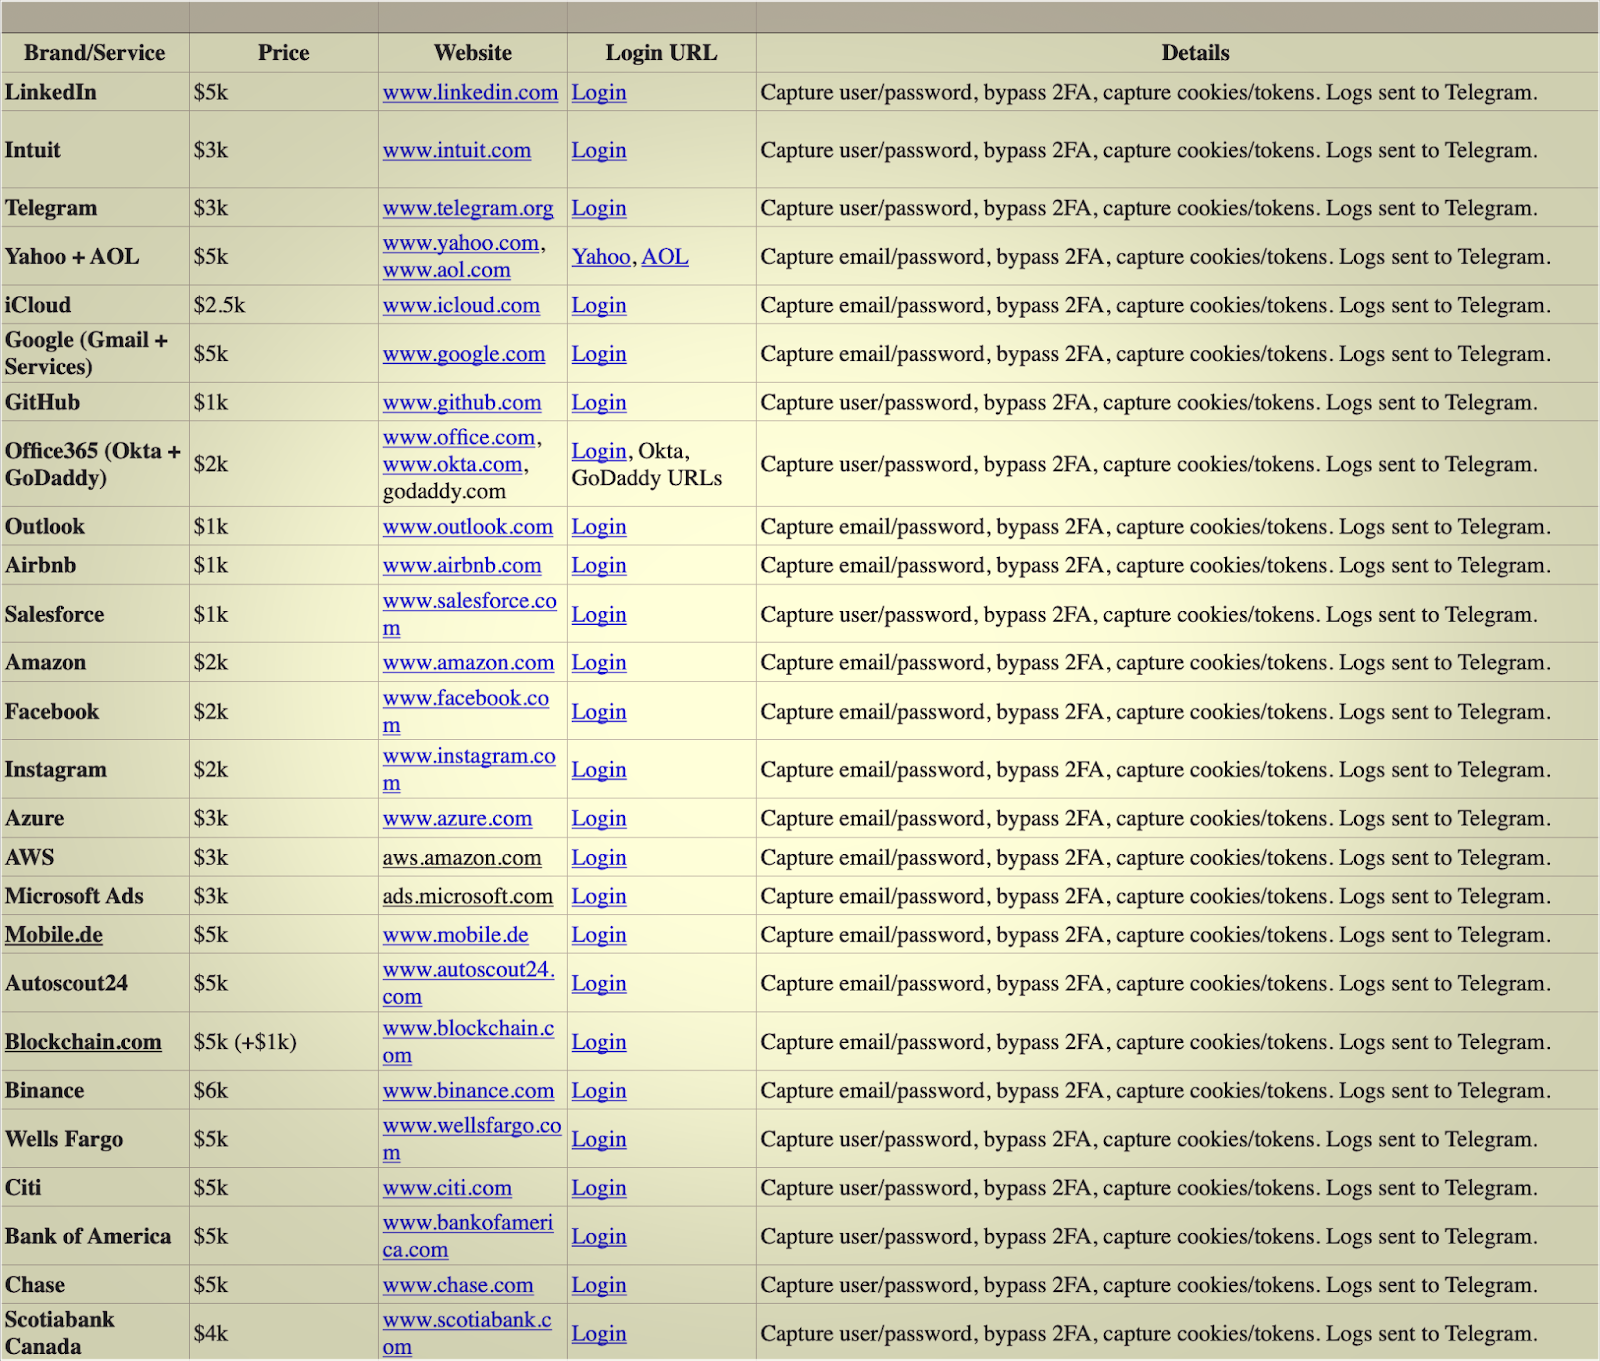Click the Yahoo login URL link
The height and width of the screenshot is (1361, 1600).
point(601,257)
